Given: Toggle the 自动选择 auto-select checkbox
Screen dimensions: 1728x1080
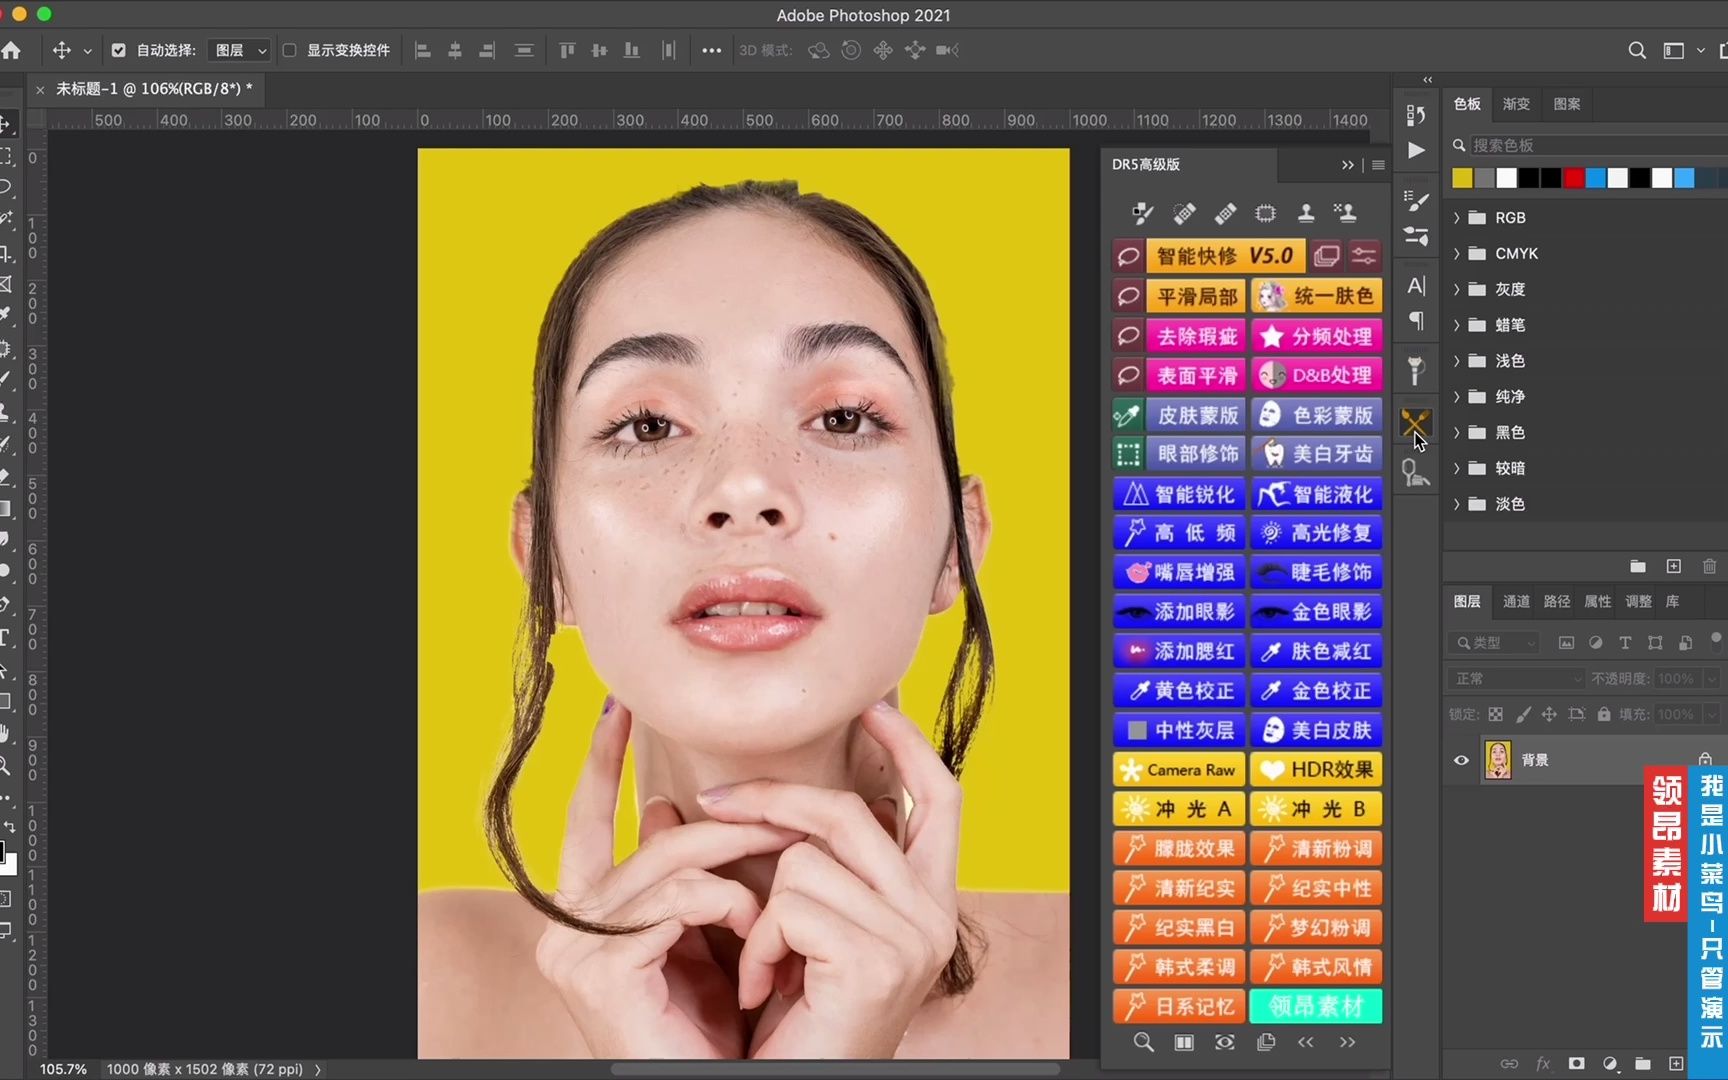Looking at the screenshot, I should (119, 50).
